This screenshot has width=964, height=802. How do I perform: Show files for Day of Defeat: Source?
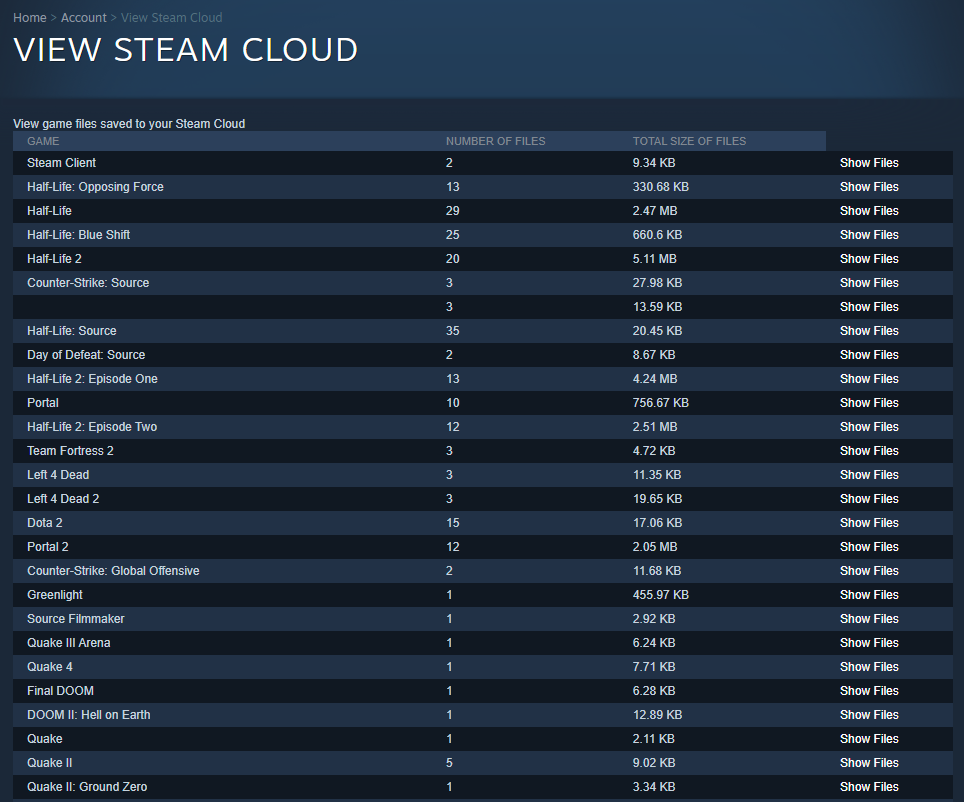(868, 354)
